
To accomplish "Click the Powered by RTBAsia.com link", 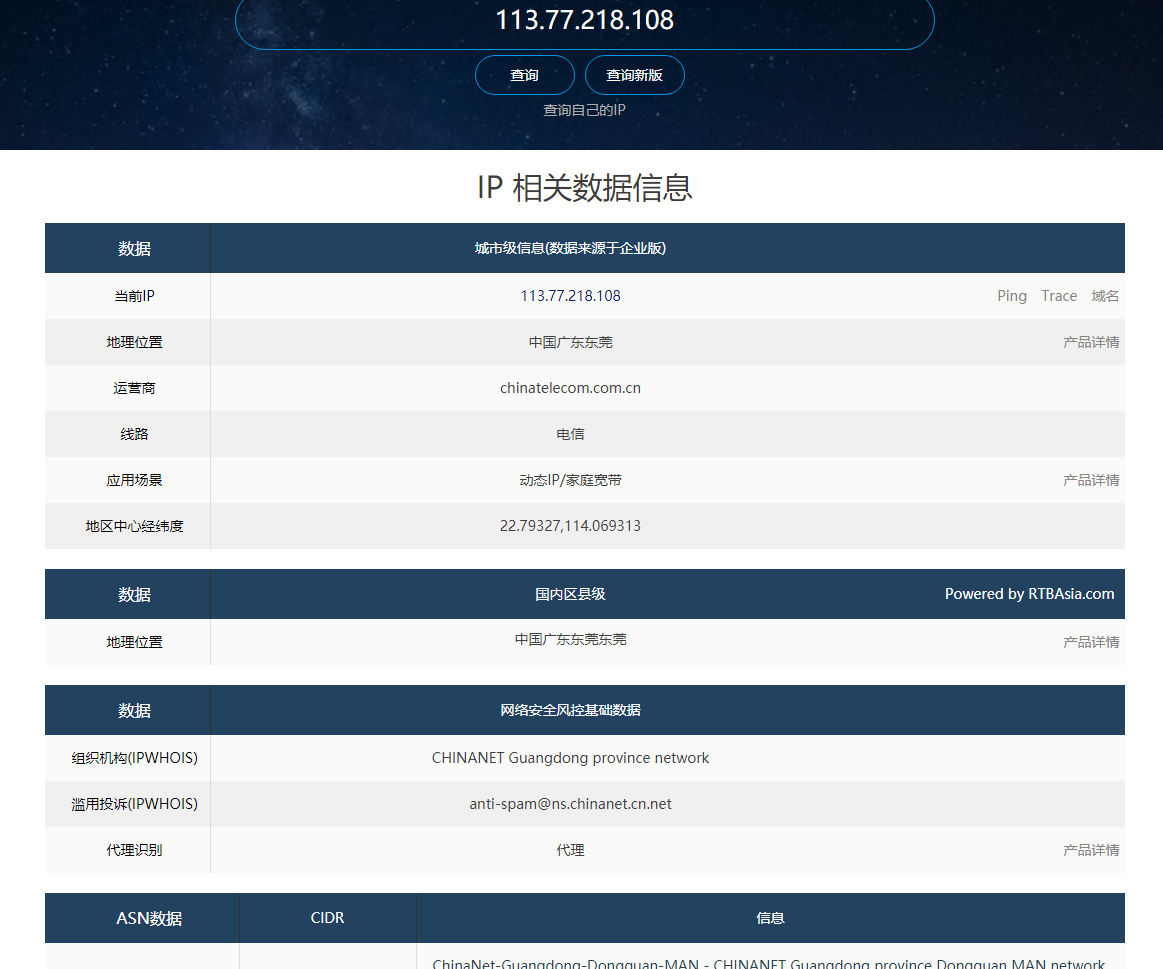I will 1029,594.
